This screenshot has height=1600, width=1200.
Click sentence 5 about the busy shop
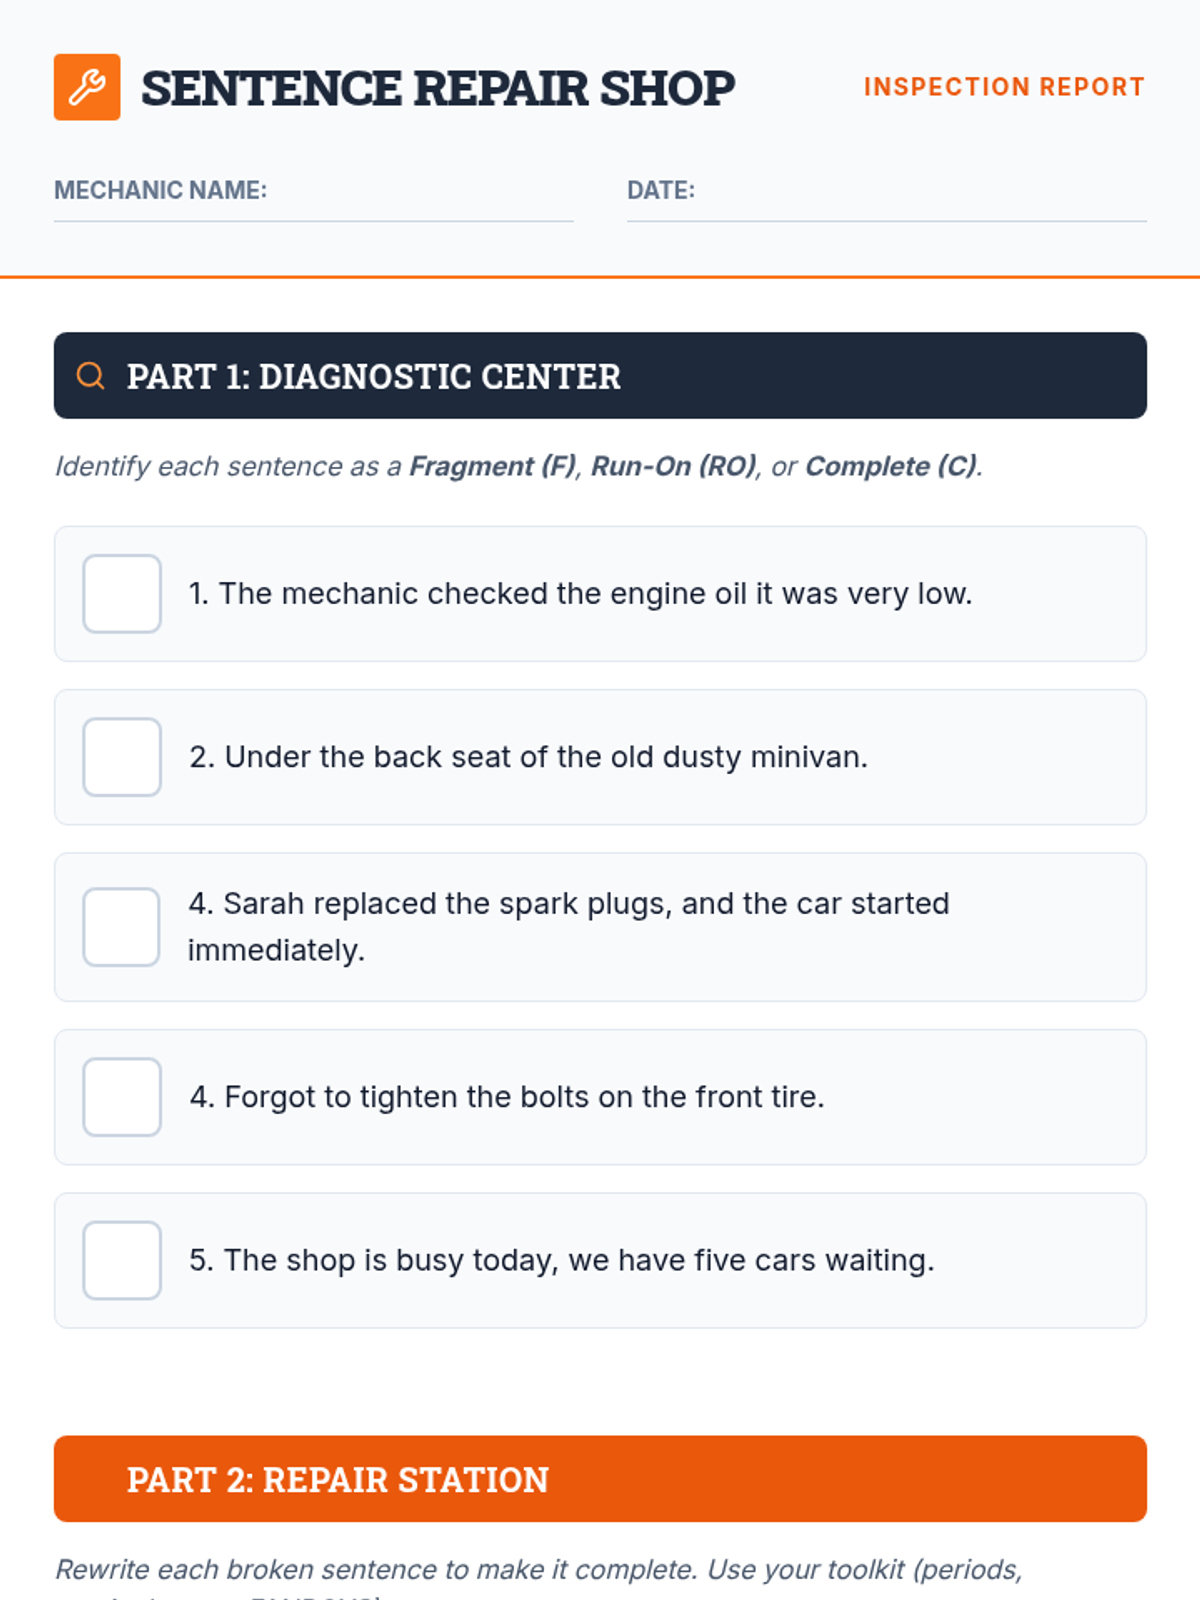coord(561,1260)
